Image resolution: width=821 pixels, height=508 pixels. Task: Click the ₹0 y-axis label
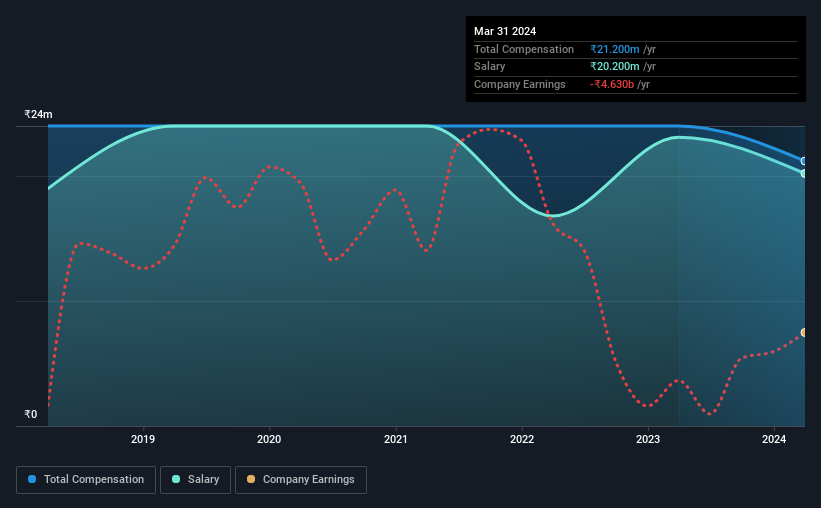pyautogui.click(x=31, y=414)
